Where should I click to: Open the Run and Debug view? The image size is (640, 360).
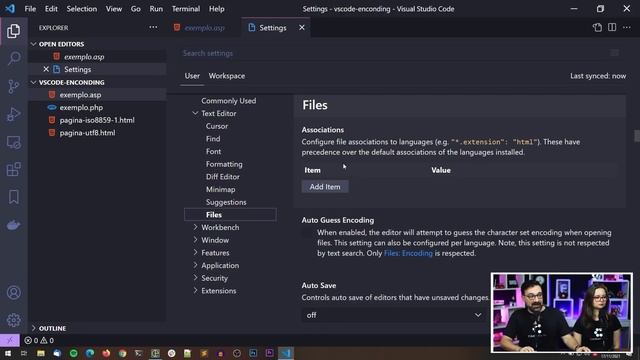click(x=13, y=114)
